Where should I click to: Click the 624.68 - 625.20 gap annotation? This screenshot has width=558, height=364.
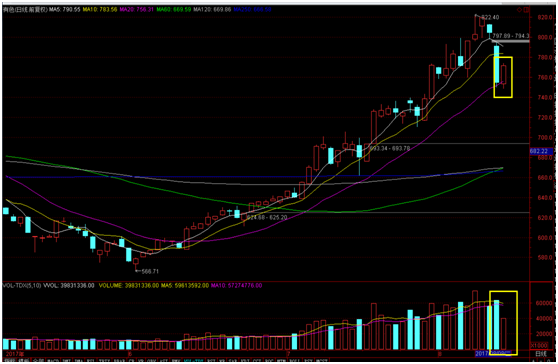click(267, 217)
